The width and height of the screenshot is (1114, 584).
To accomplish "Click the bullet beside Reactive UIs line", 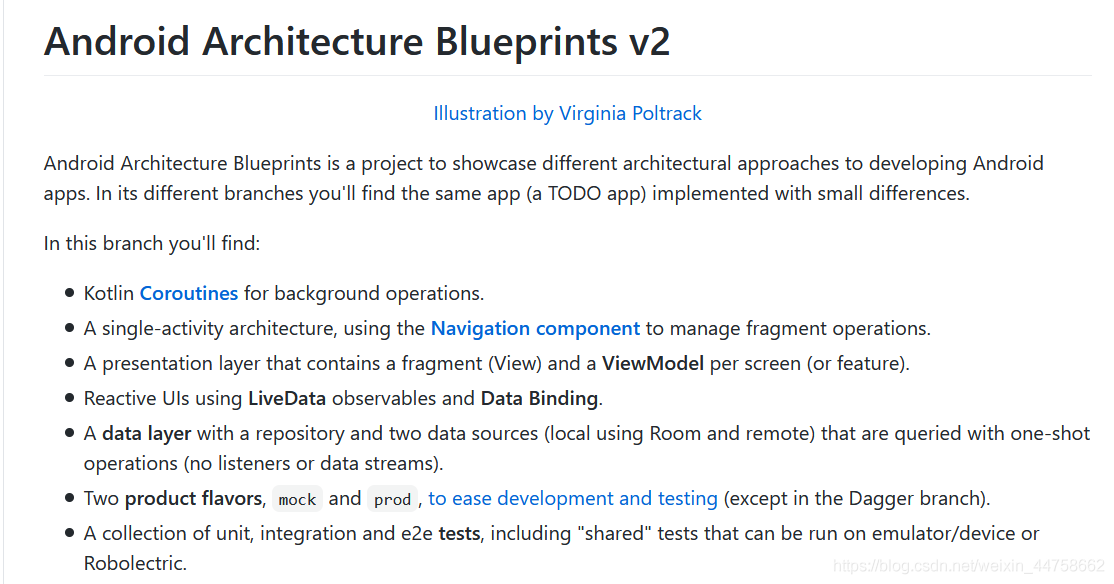I will coord(69,398).
